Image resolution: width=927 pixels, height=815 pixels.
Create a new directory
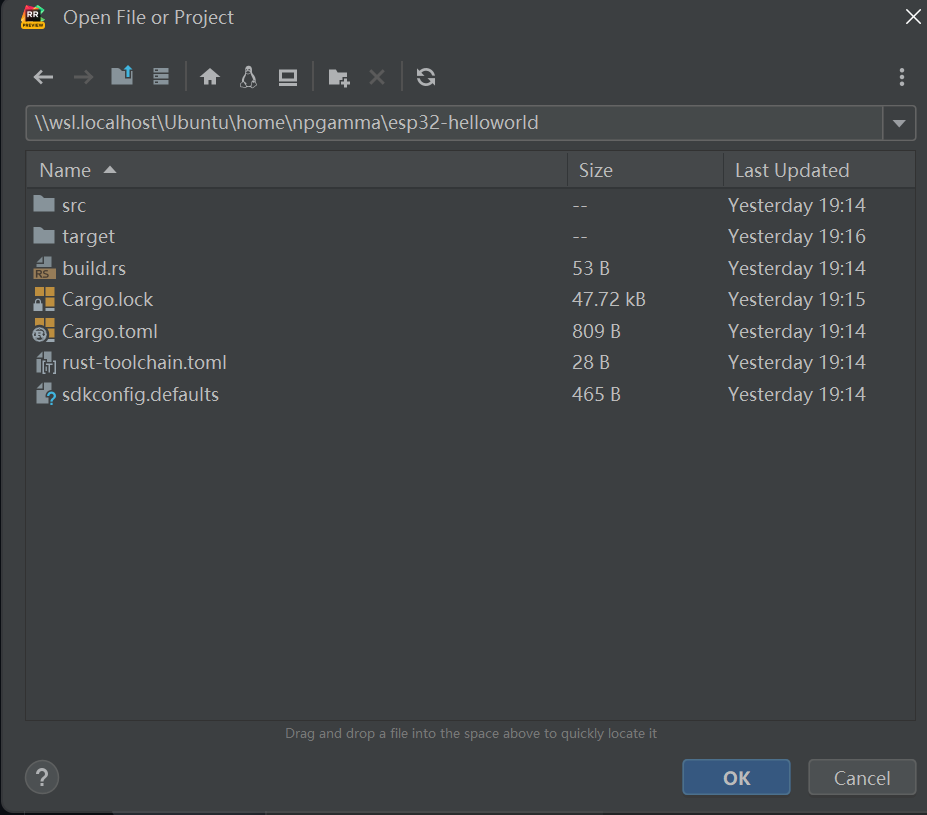point(338,76)
